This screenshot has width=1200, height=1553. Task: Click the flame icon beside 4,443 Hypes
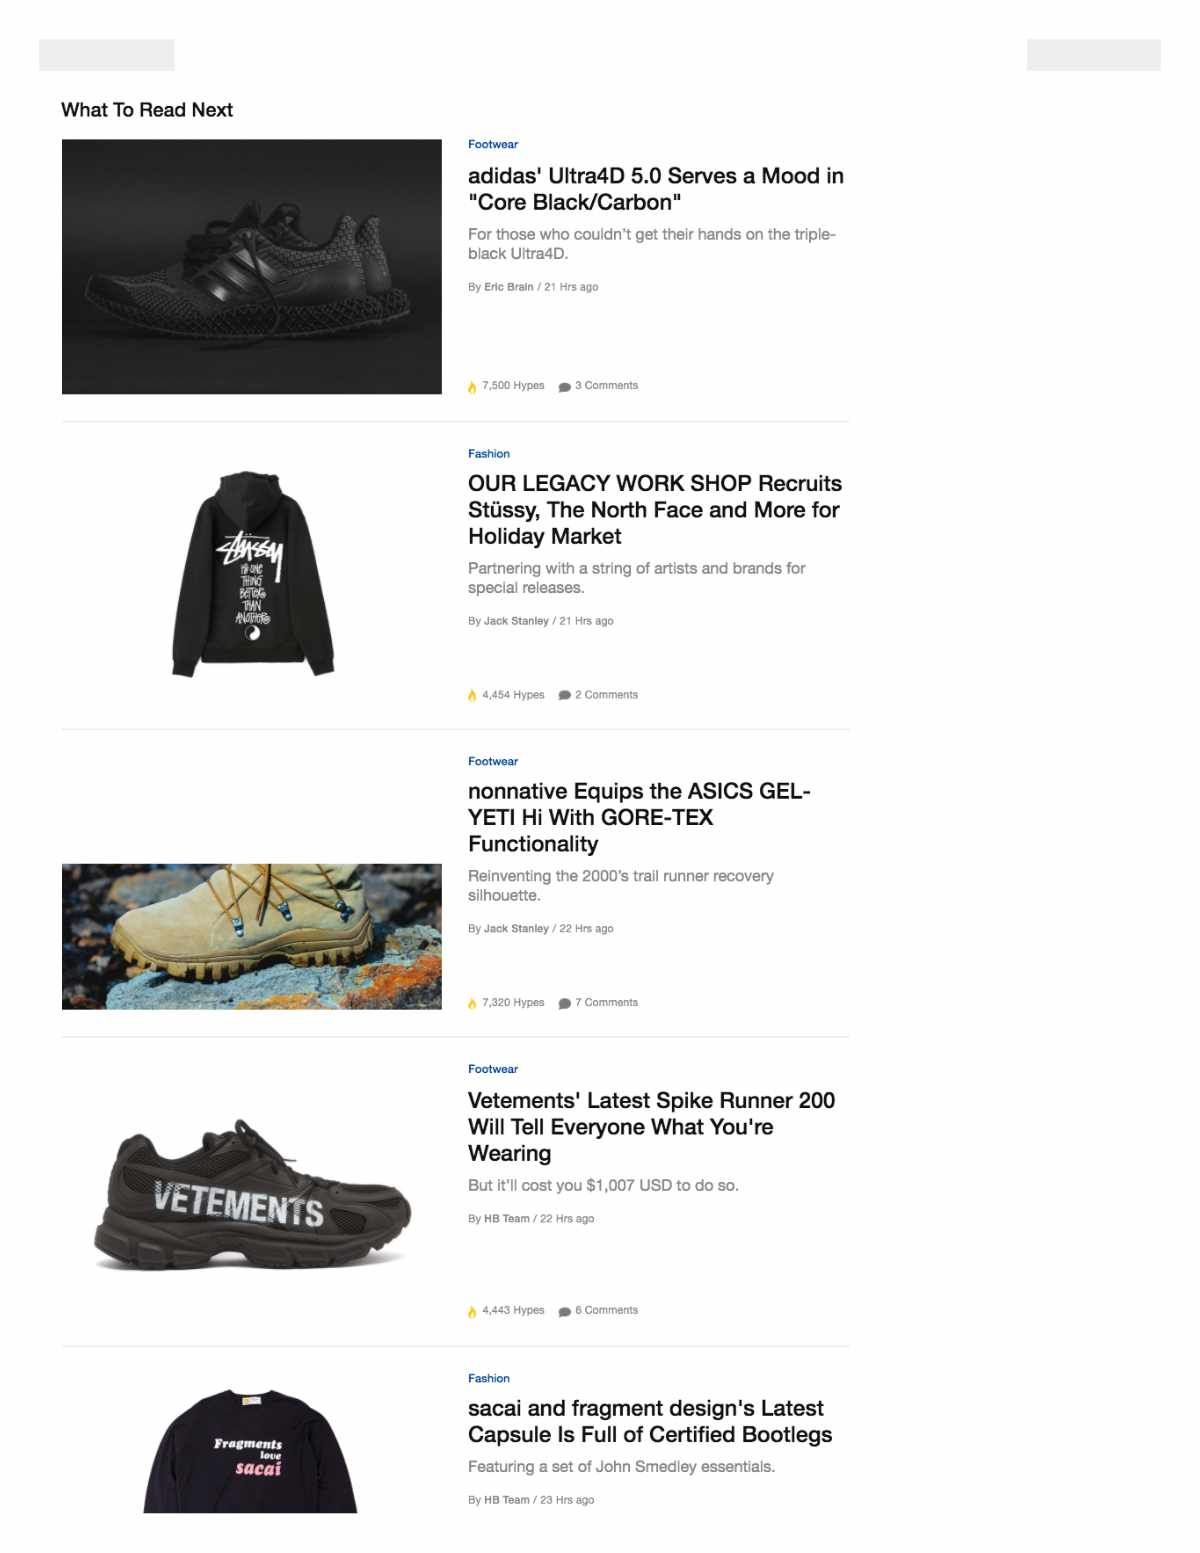472,1311
